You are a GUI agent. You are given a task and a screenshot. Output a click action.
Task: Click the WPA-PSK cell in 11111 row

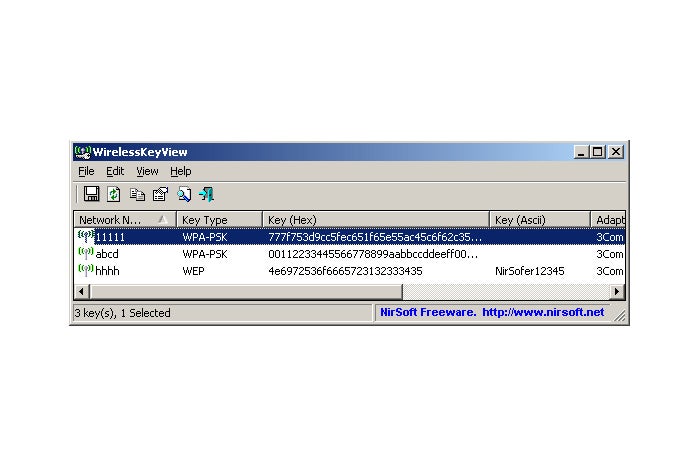point(205,237)
